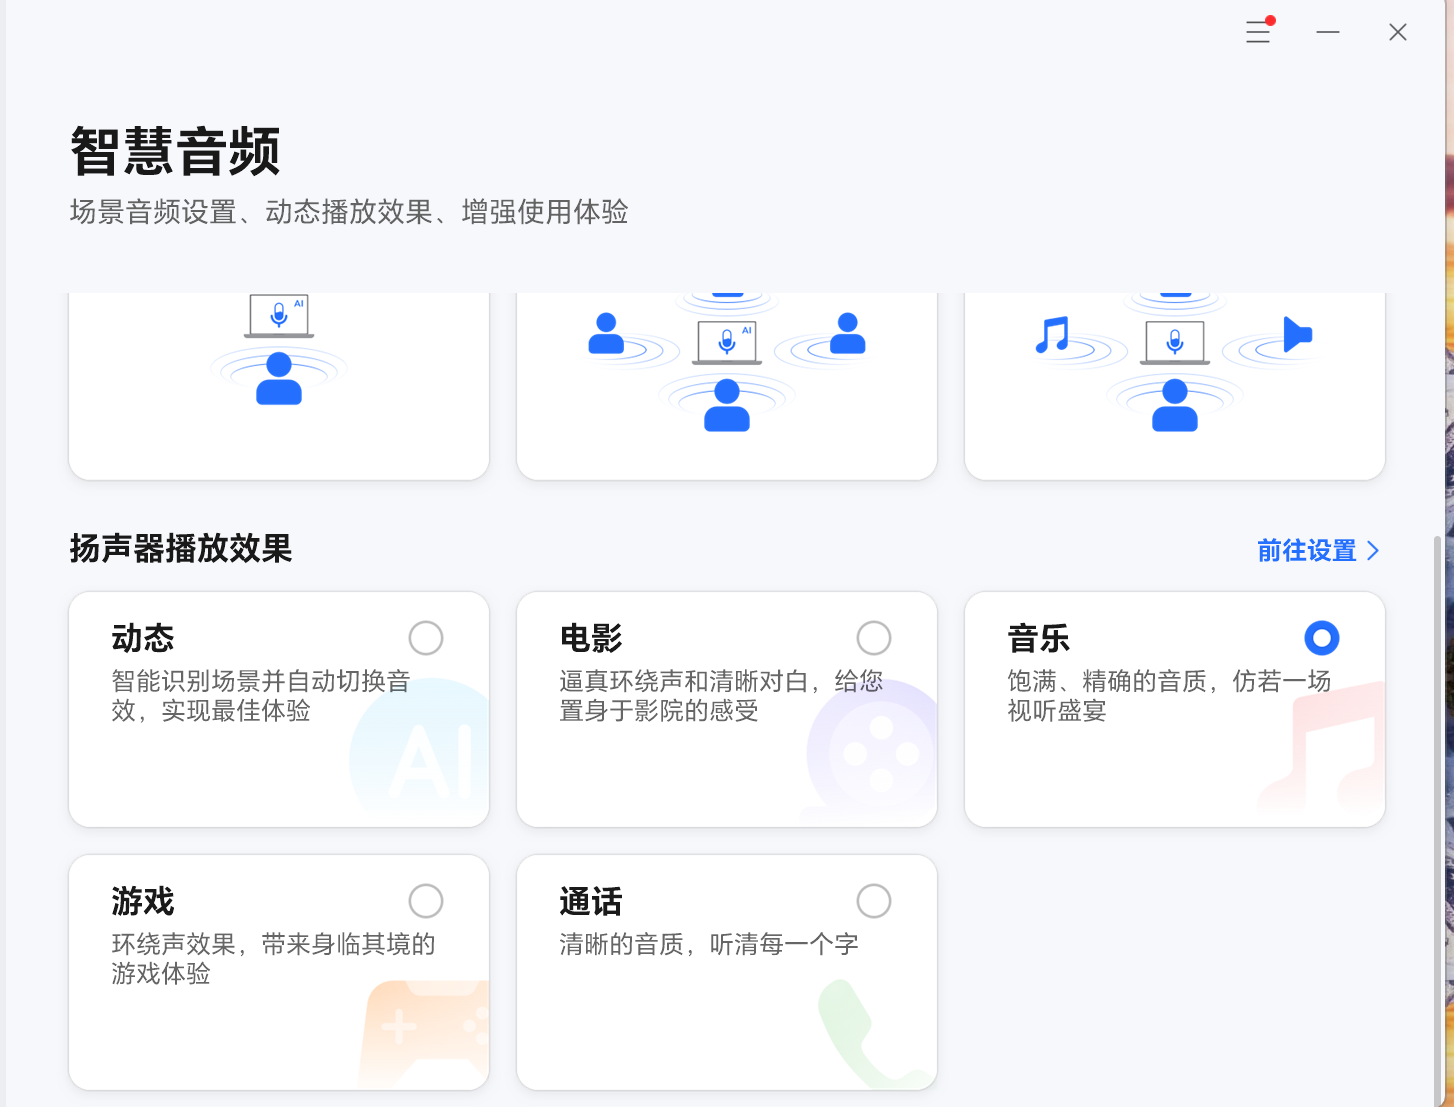Select the 通话 speaker effect radio button
This screenshot has width=1454, height=1107.
click(874, 901)
